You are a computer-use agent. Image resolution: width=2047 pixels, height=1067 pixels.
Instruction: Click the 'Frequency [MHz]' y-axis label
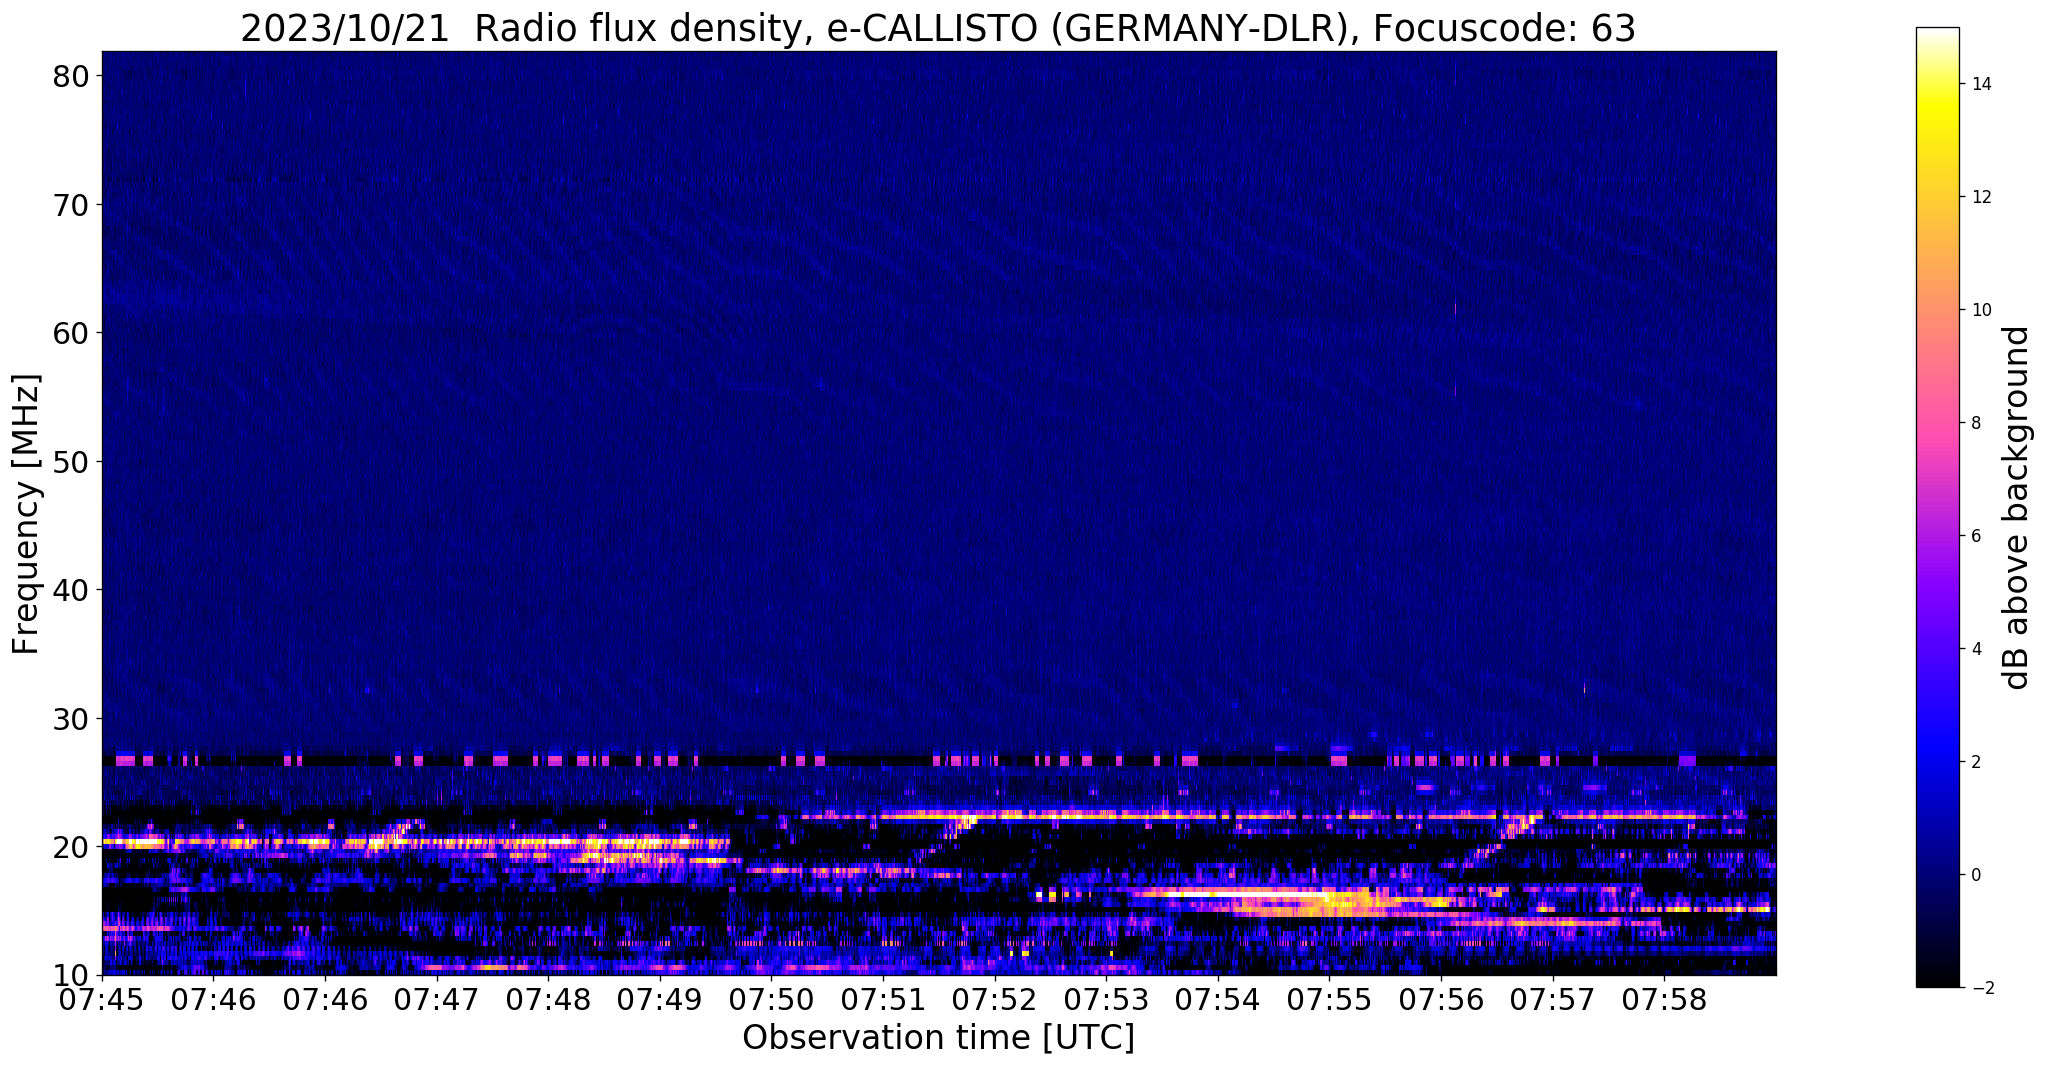tap(26, 514)
